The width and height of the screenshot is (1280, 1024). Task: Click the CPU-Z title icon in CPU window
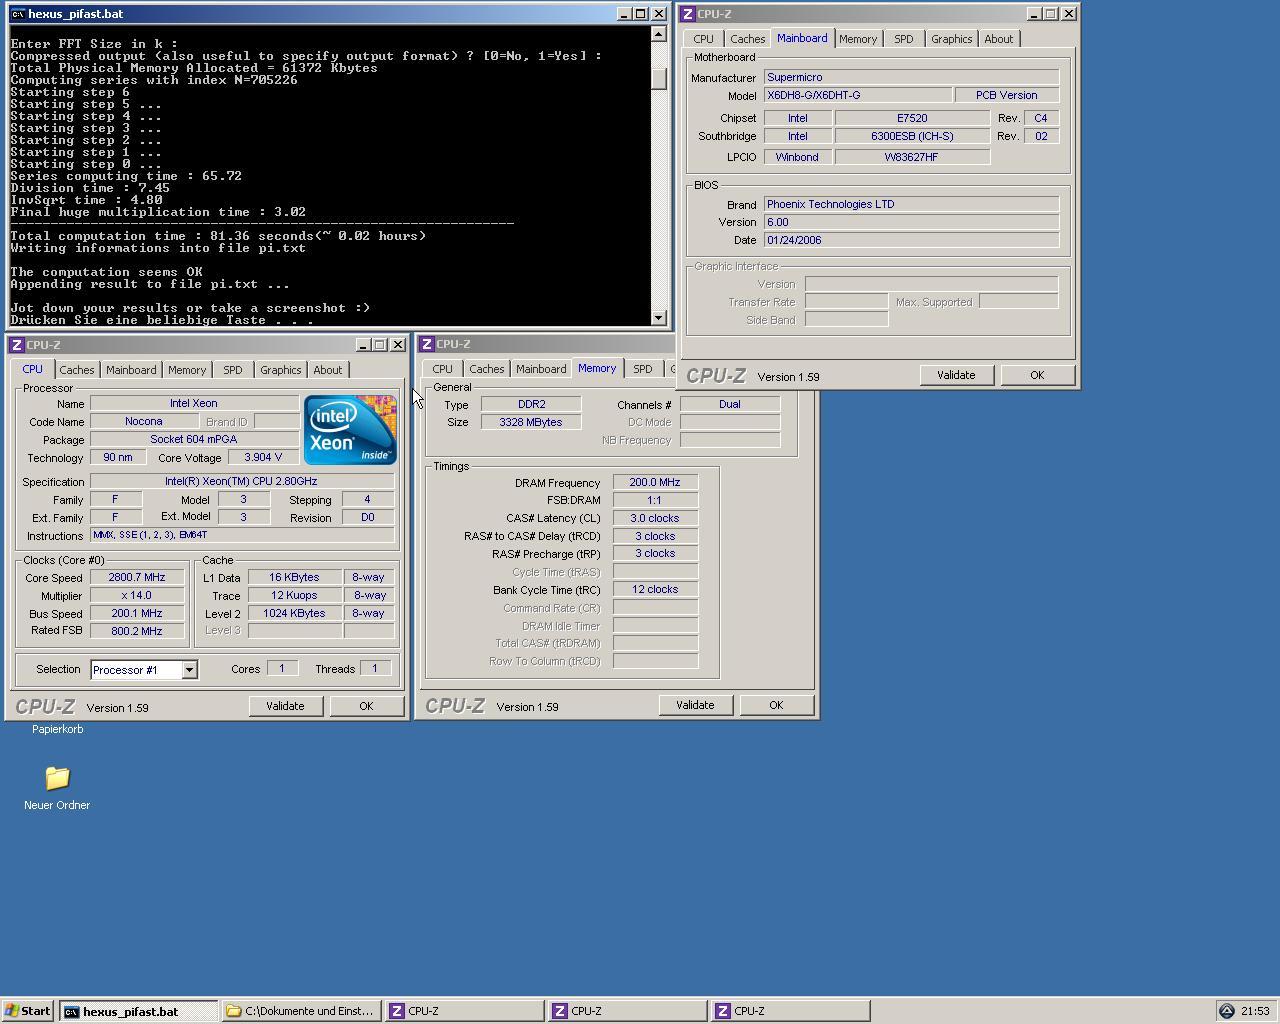tap(17, 345)
